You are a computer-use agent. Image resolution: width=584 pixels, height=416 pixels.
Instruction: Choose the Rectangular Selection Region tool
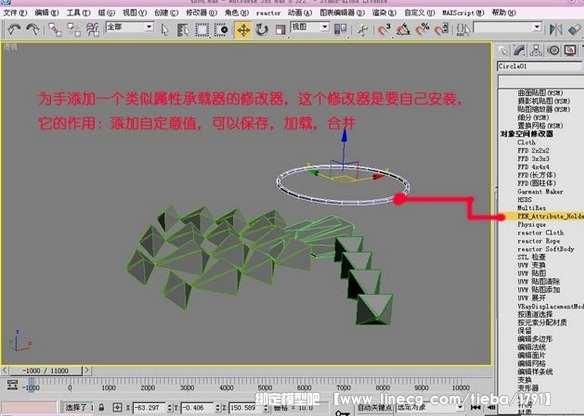202,30
